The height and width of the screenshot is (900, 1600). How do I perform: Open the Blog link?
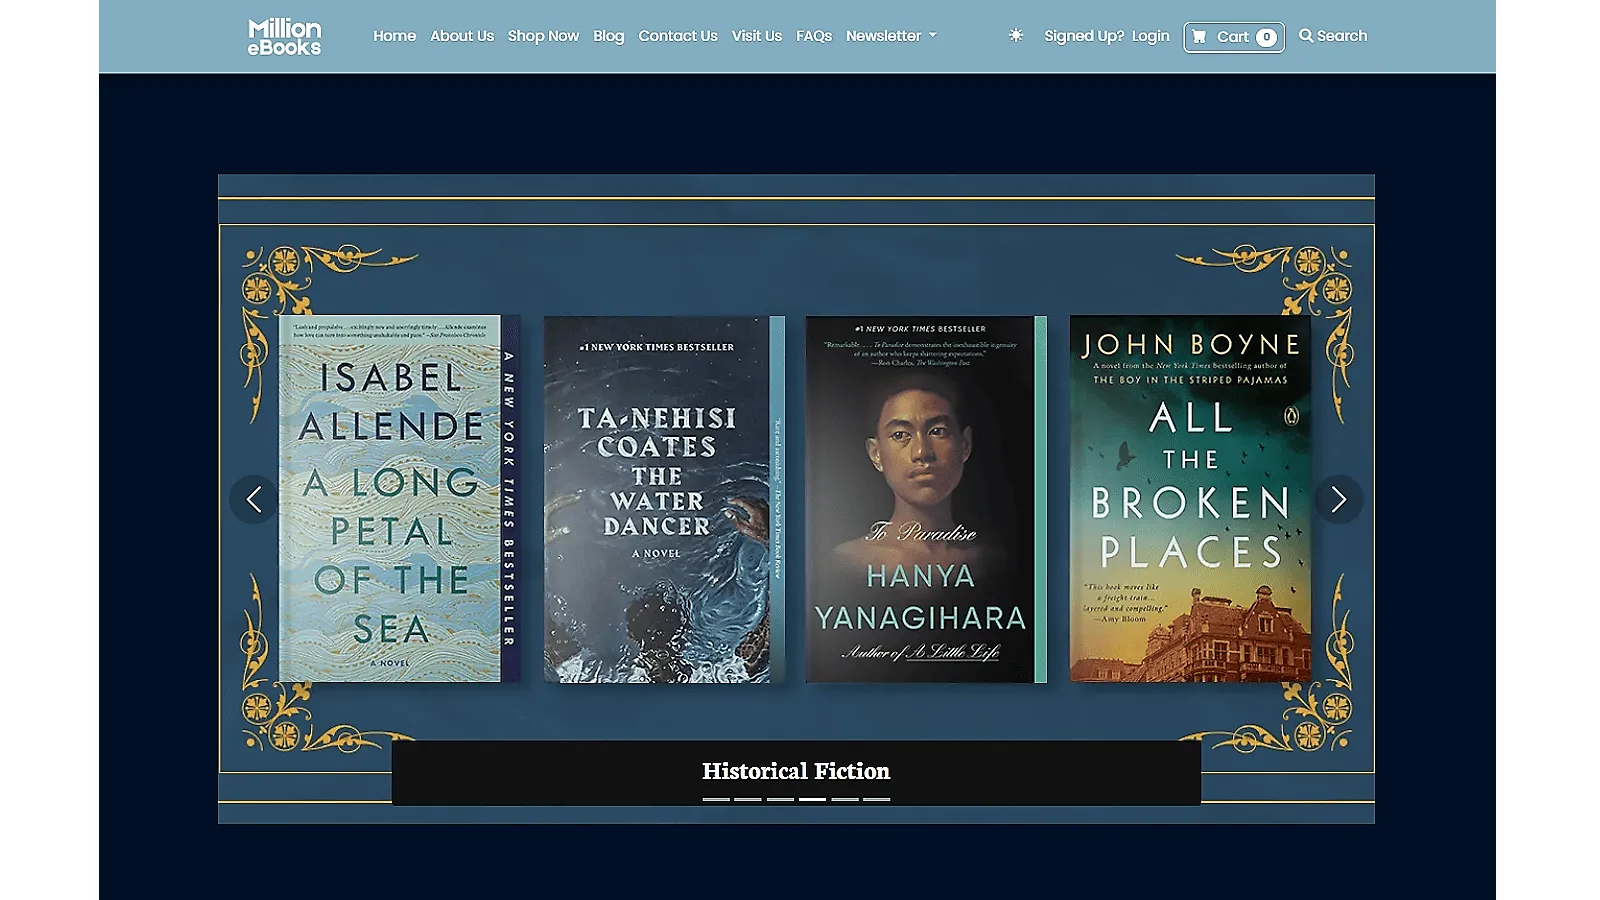pyautogui.click(x=608, y=36)
